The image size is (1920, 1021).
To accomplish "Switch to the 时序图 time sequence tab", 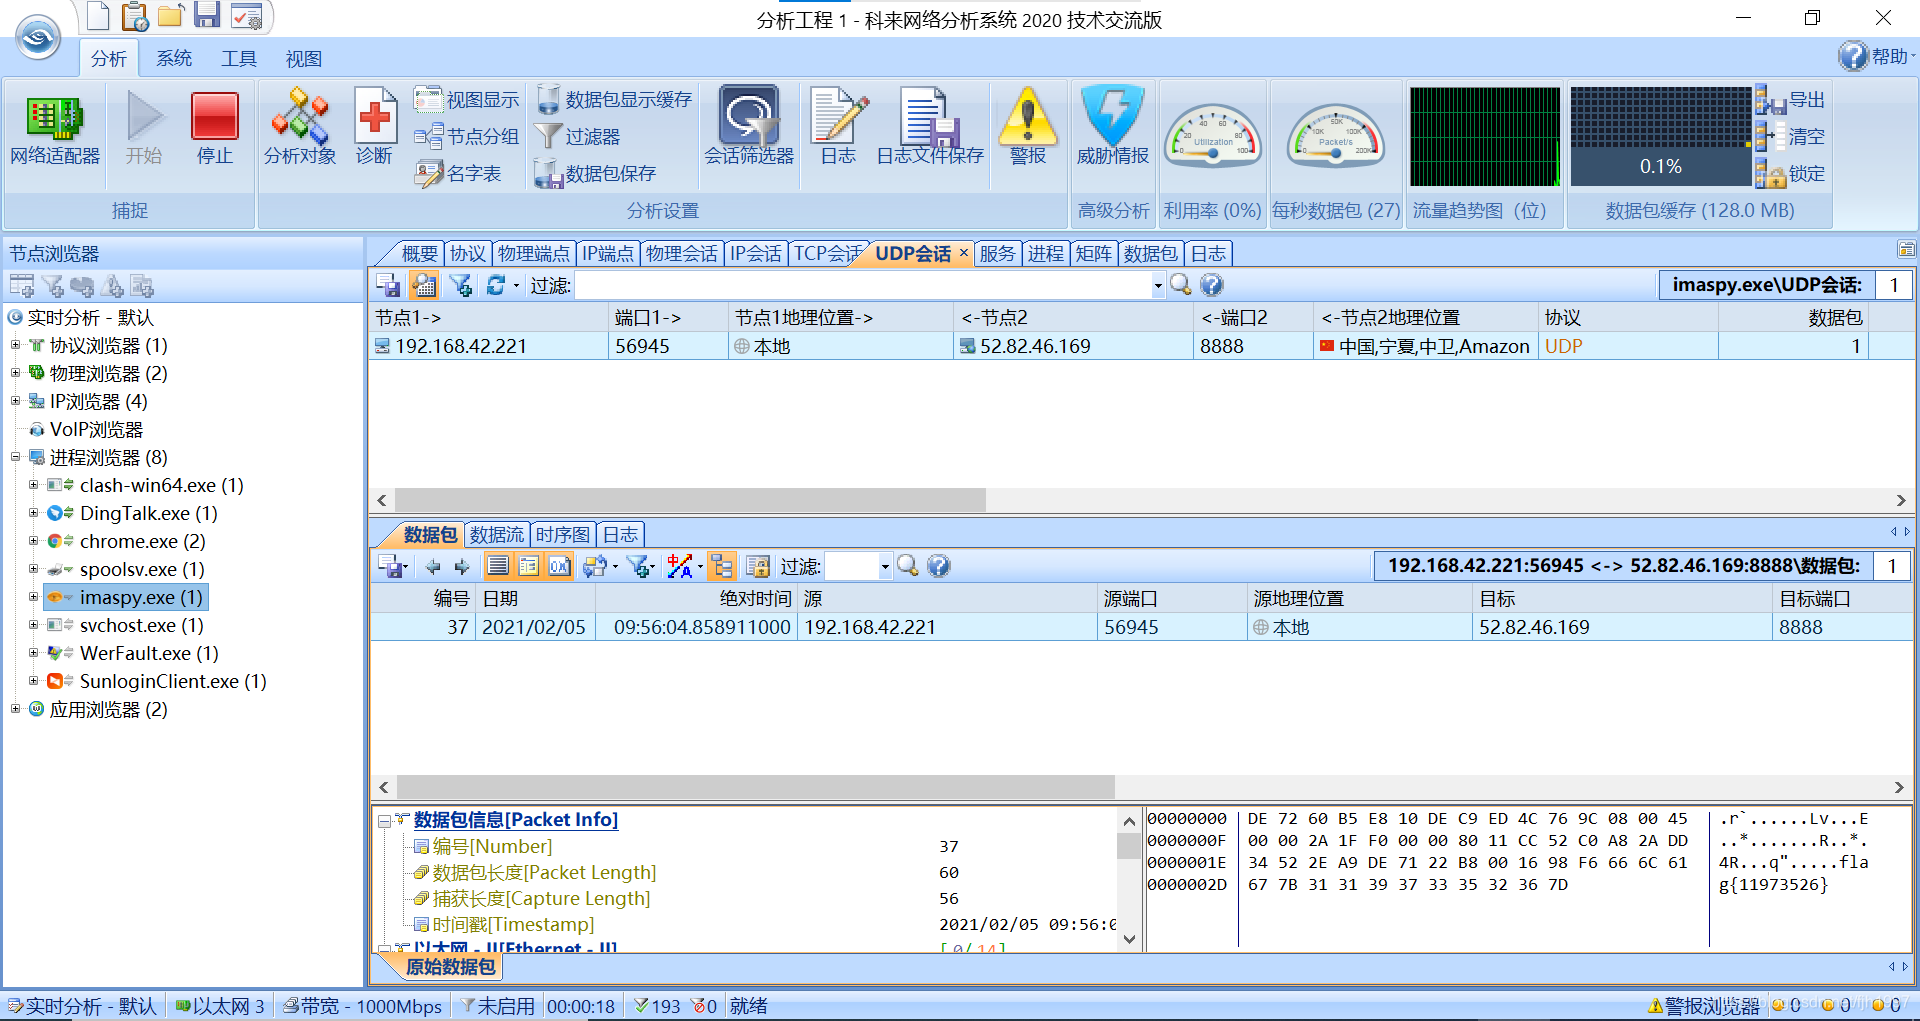I will [563, 535].
